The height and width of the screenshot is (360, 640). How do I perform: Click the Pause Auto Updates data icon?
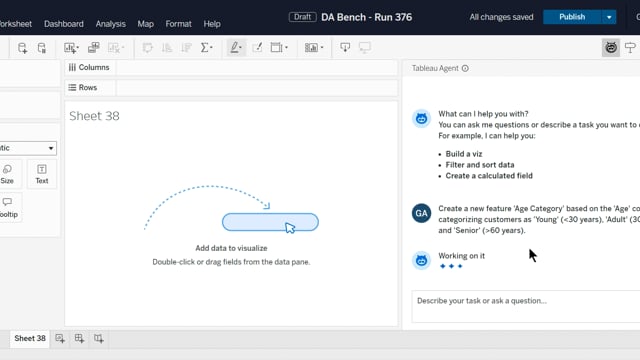(42, 48)
